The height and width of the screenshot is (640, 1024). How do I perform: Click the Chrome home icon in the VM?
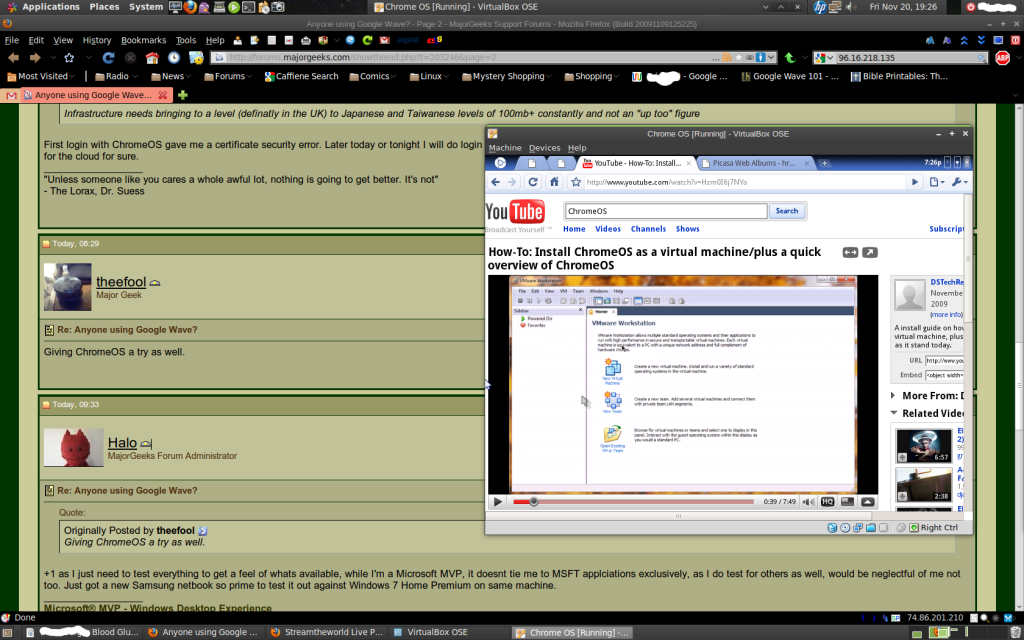tap(554, 182)
